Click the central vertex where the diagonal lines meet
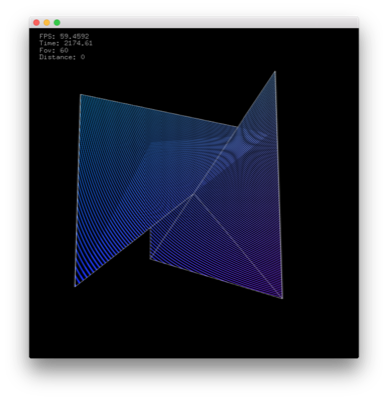388x400 pixels. pos(193,194)
